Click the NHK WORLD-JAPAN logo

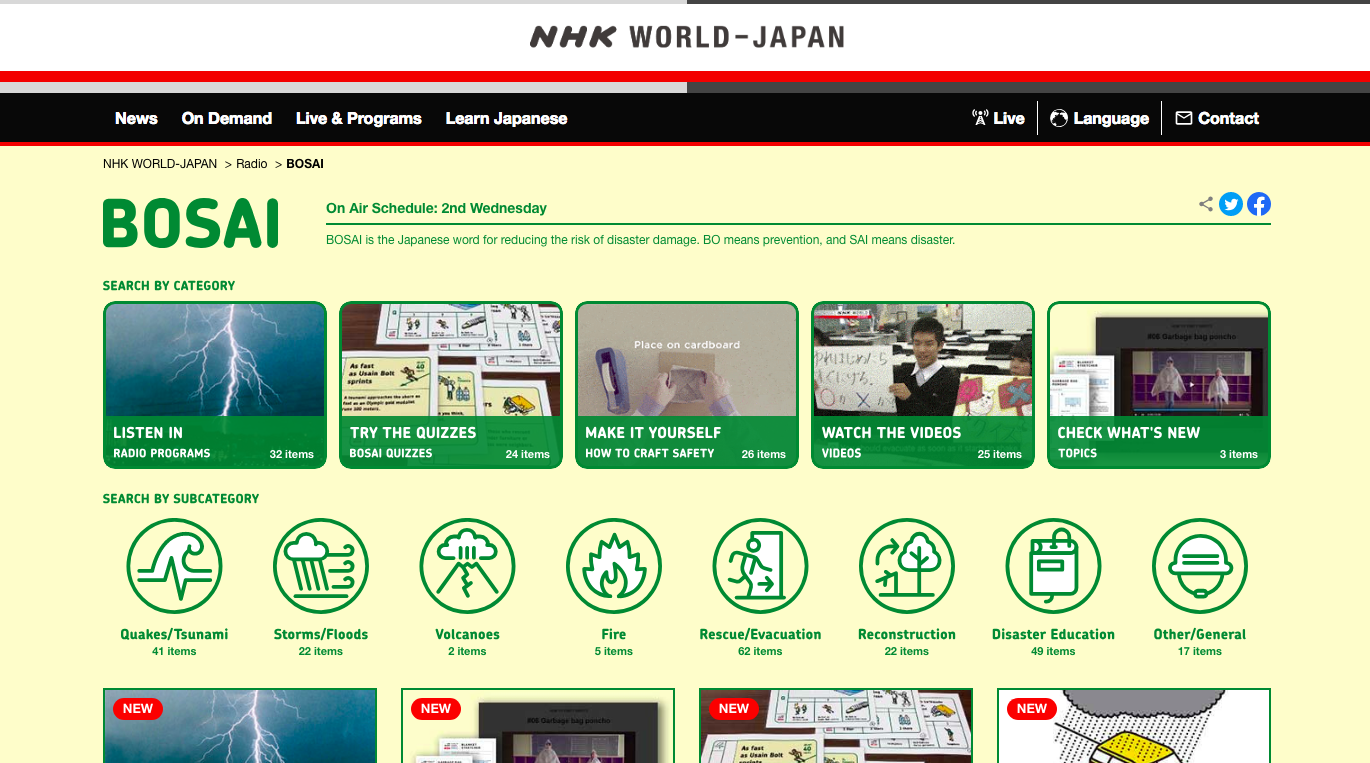coord(687,37)
